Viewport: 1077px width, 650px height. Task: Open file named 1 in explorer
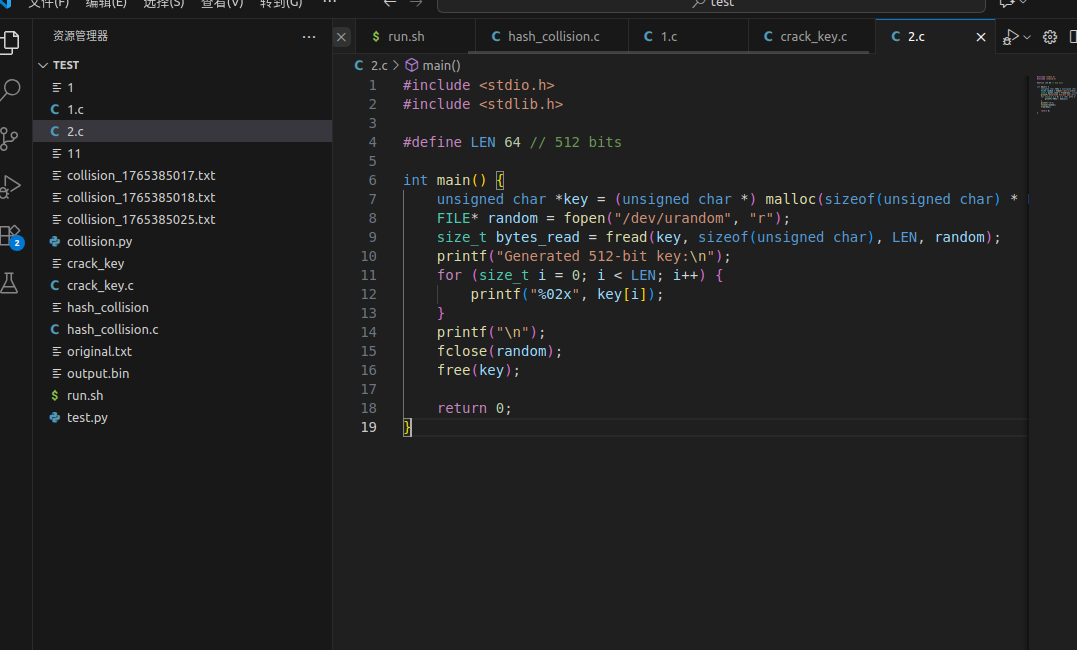(183, 87)
